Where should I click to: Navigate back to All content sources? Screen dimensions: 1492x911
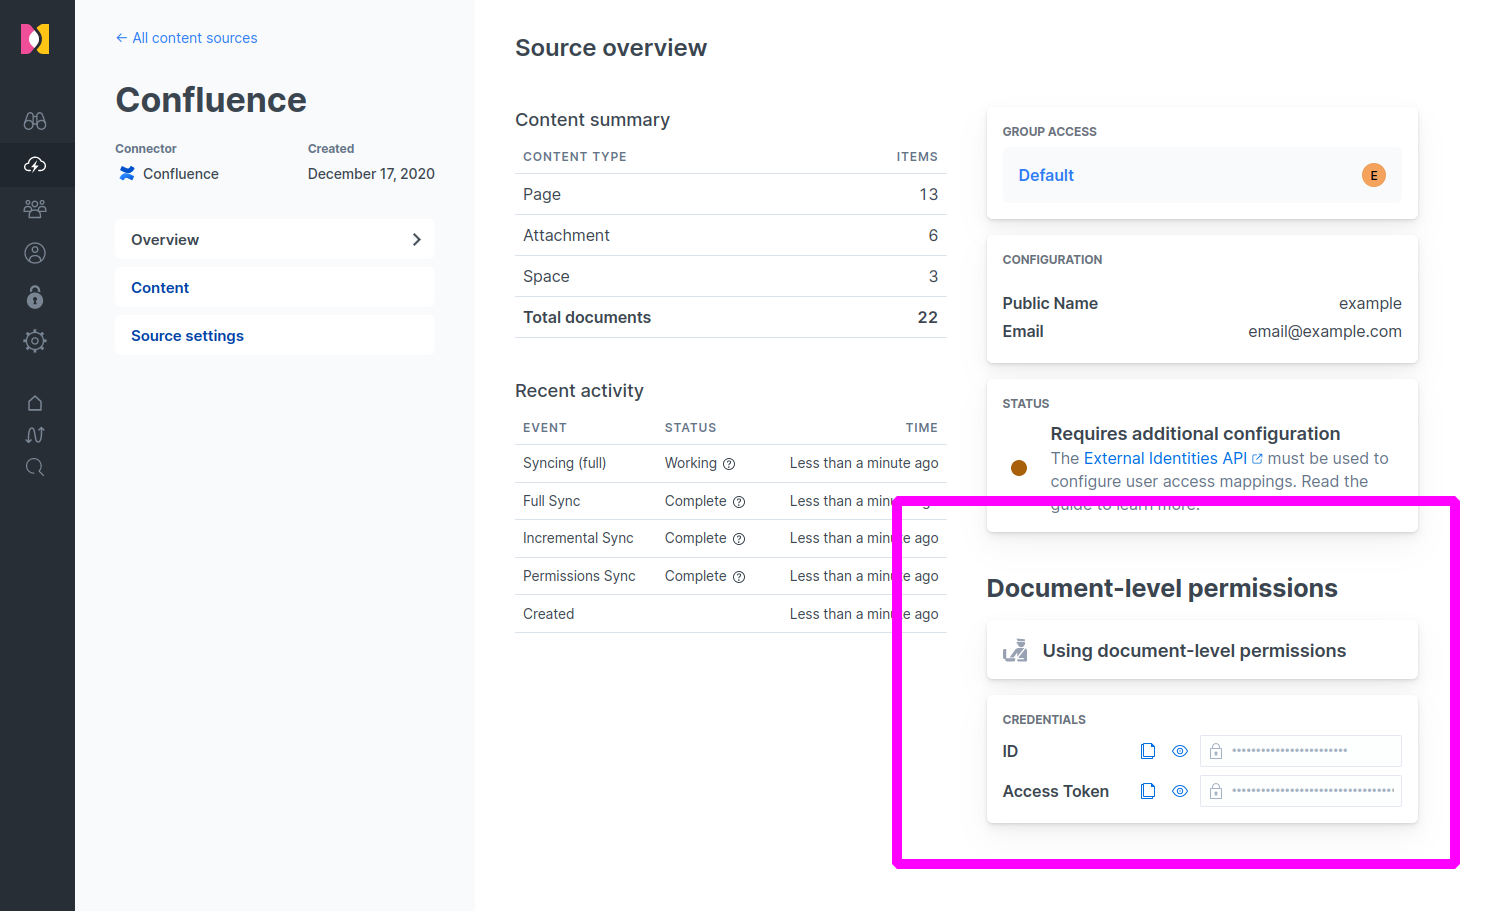186,38
